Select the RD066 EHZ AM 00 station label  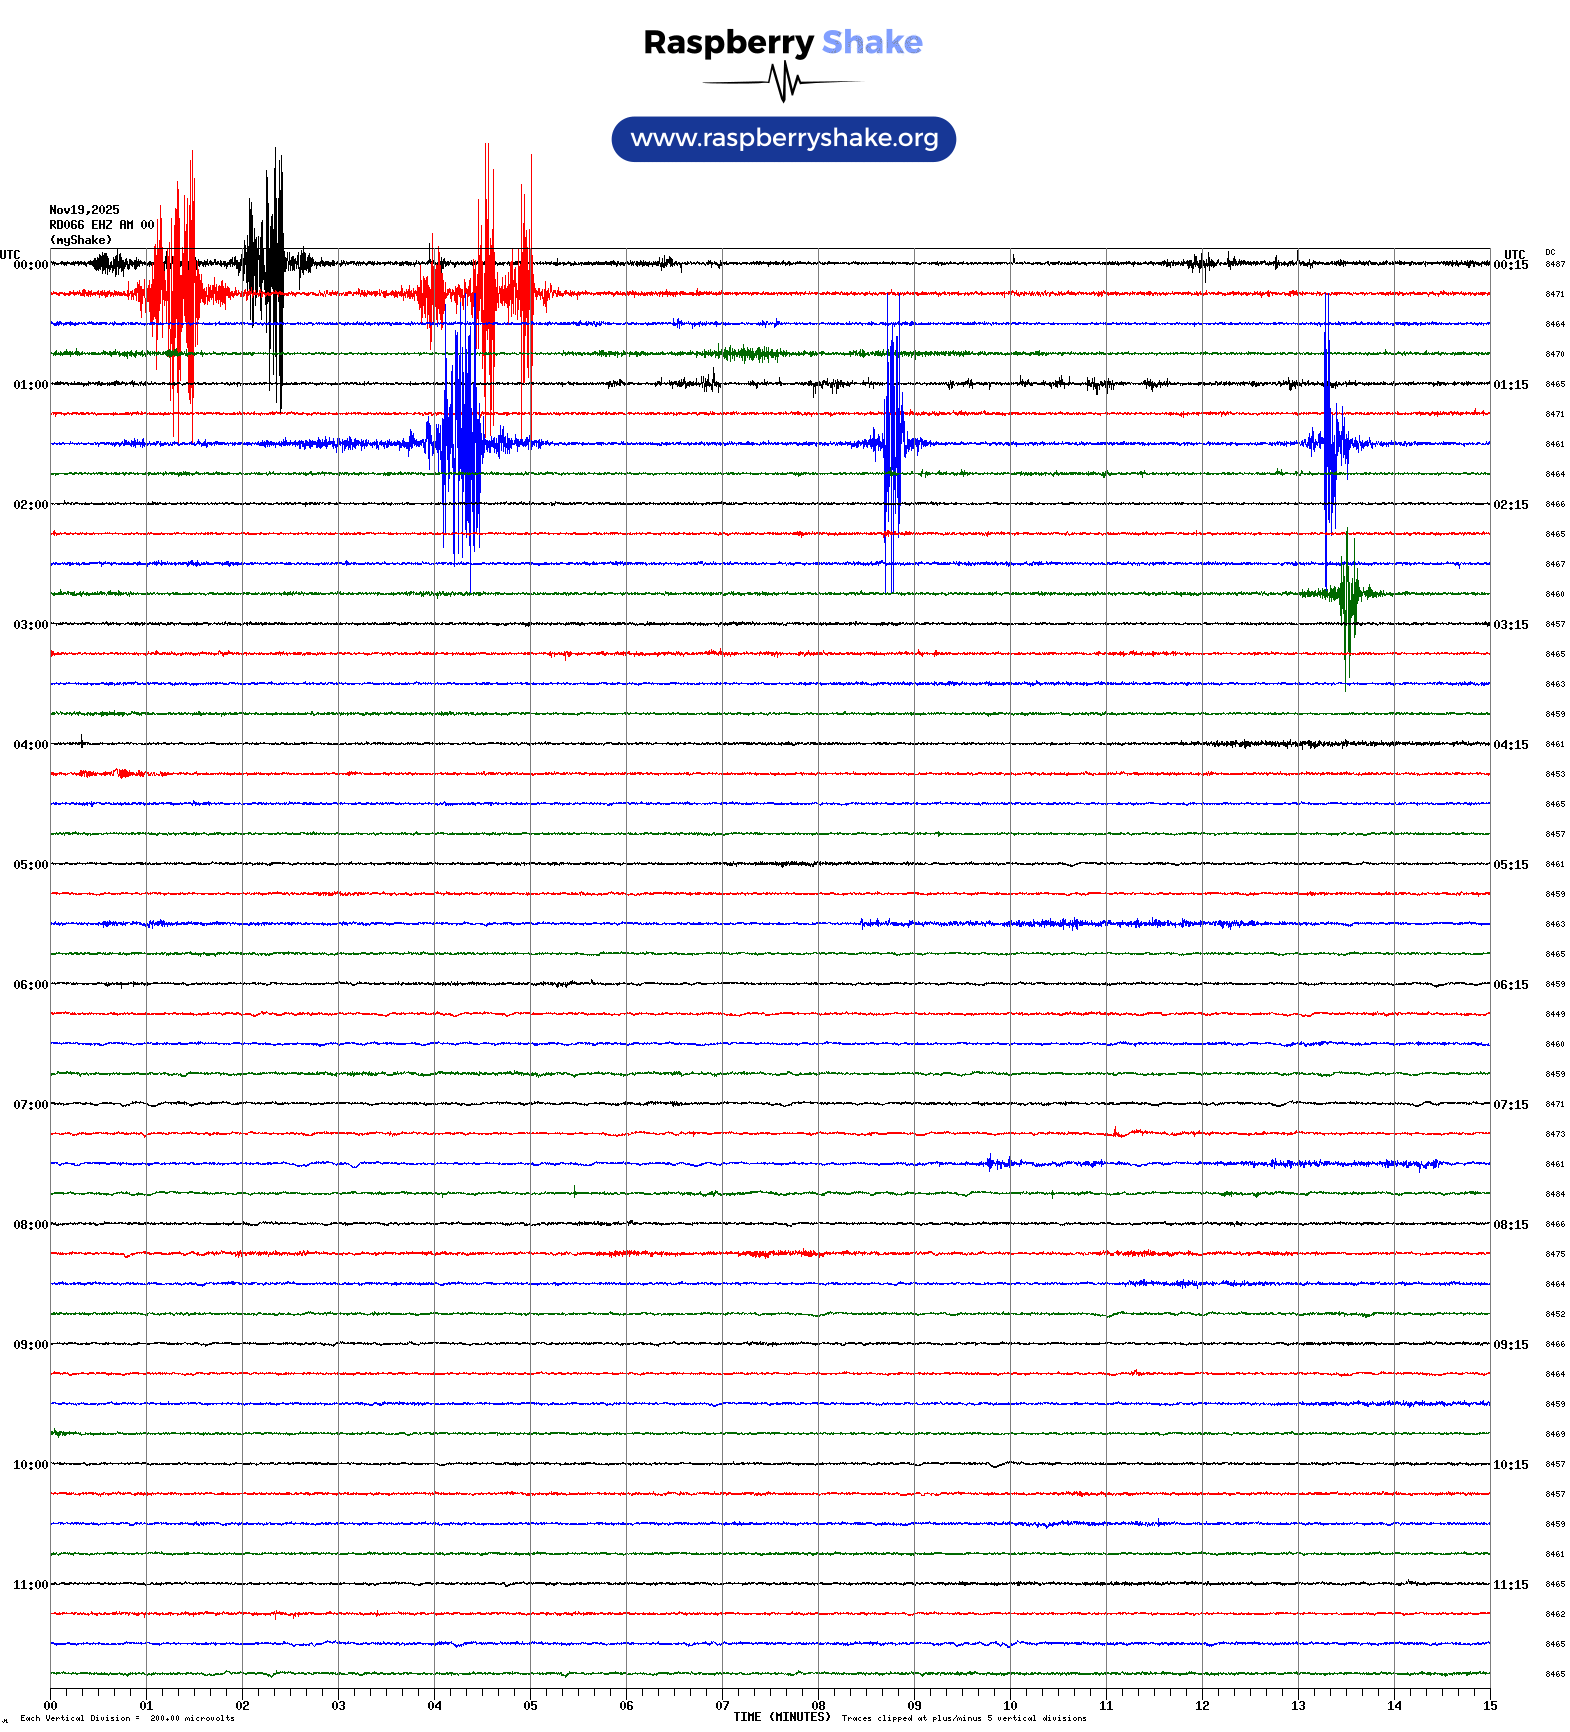point(101,225)
